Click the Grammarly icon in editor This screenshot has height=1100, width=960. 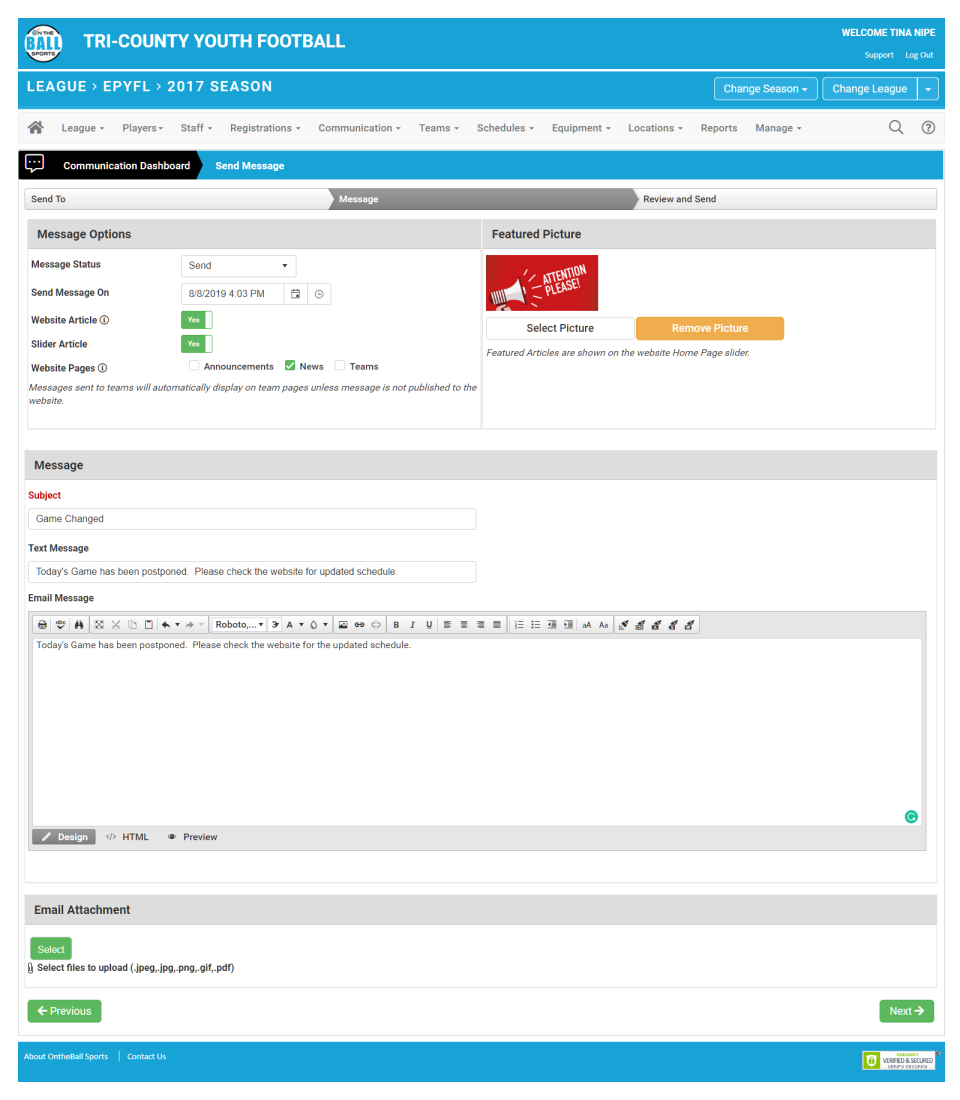tap(911, 817)
